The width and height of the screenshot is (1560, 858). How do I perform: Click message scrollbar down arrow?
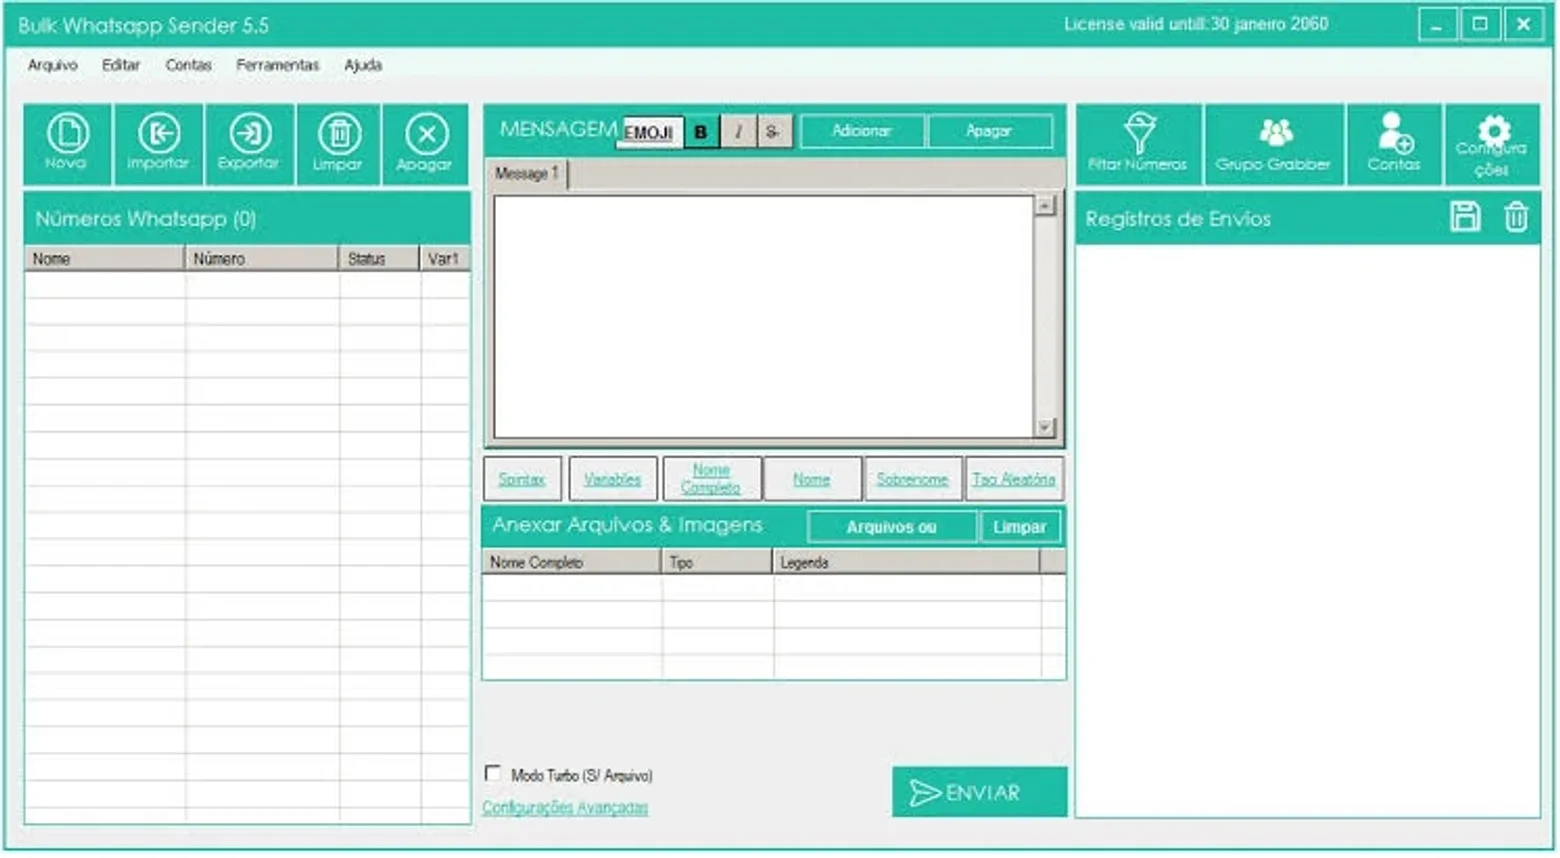pos(1045,427)
